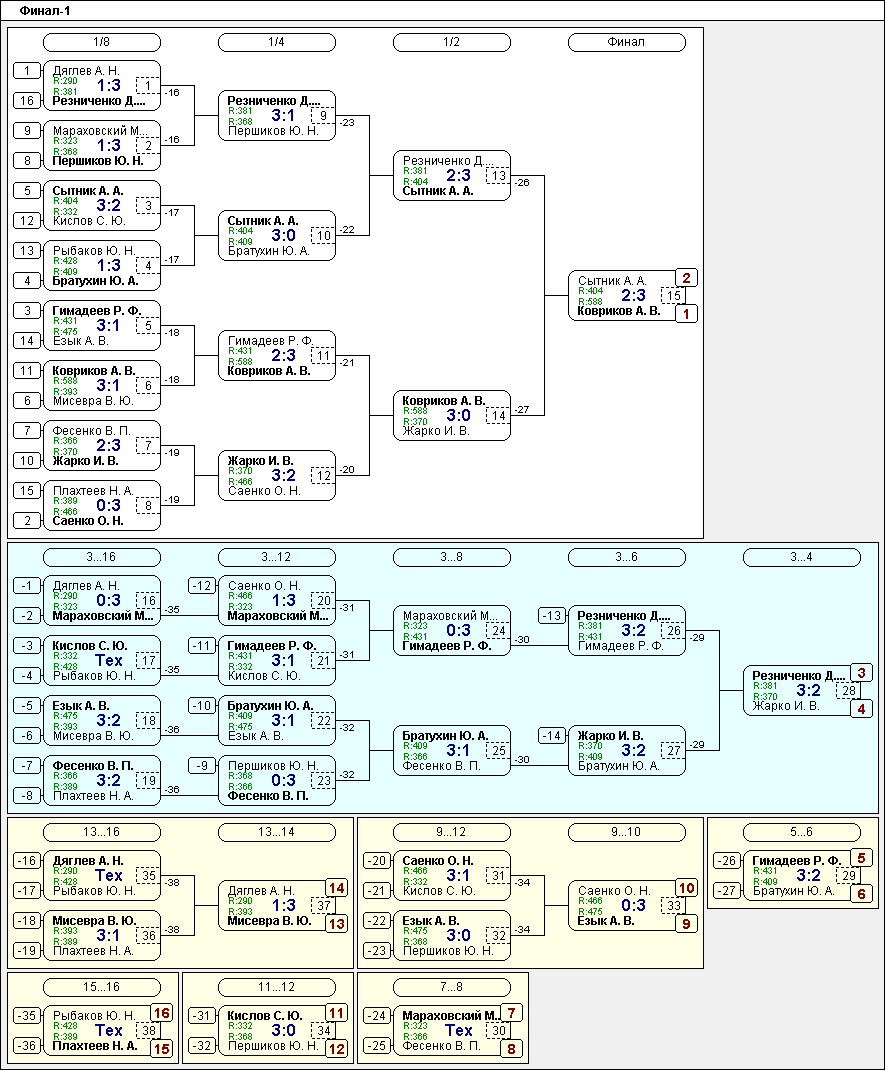Open match Мараховский vs Першиков 1:3 in 1/8
The image size is (887, 1071).
coord(102,146)
